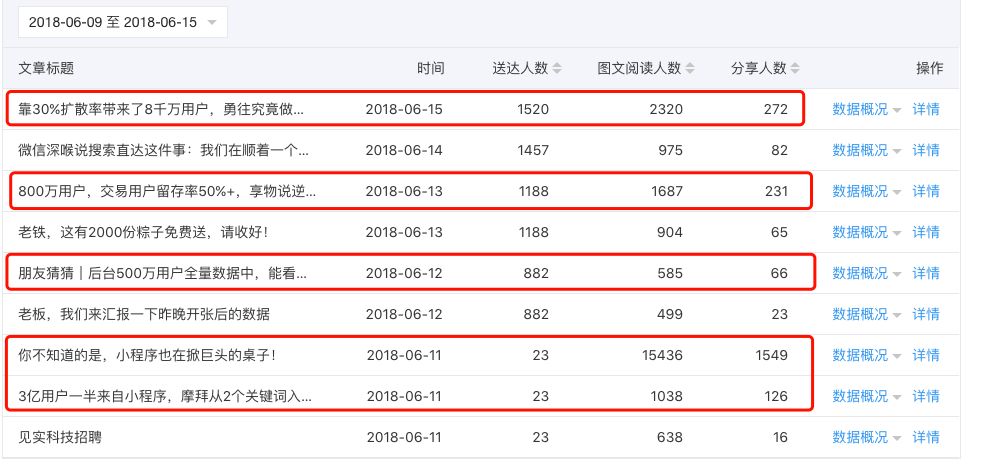This screenshot has height=464, width=986.
Task: Click the 时间 column header
Action: click(x=430, y=69)
